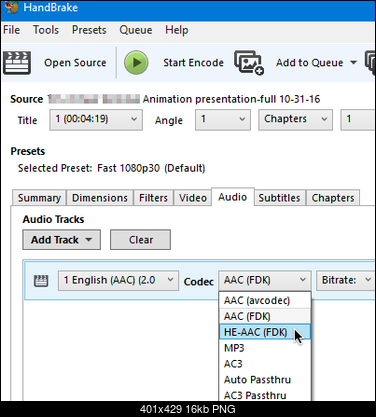Switch to the Subtitles tab

pos(279,198)
